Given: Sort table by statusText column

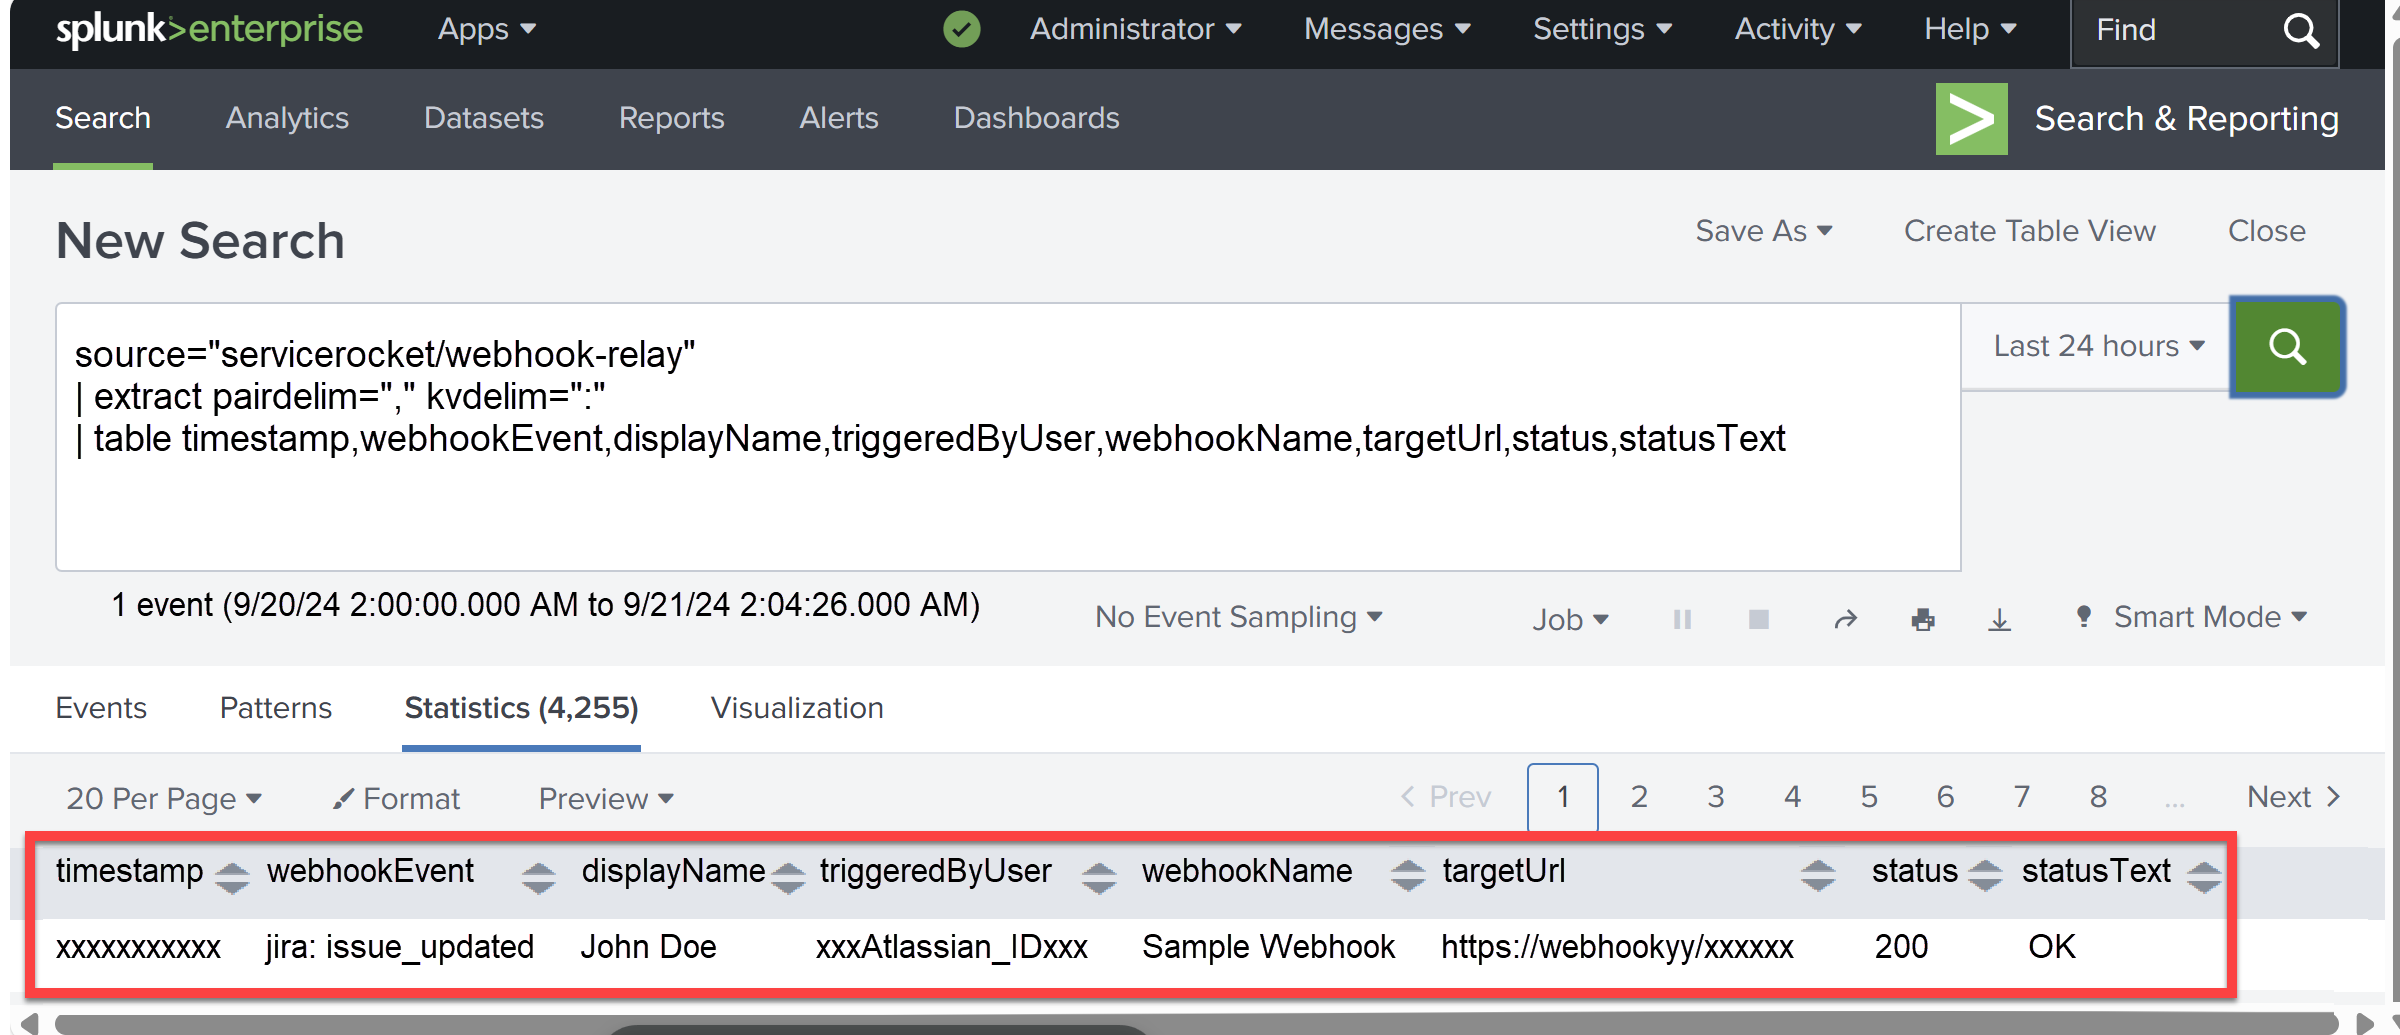Looking at the screenshot, I should [2204, 877].
